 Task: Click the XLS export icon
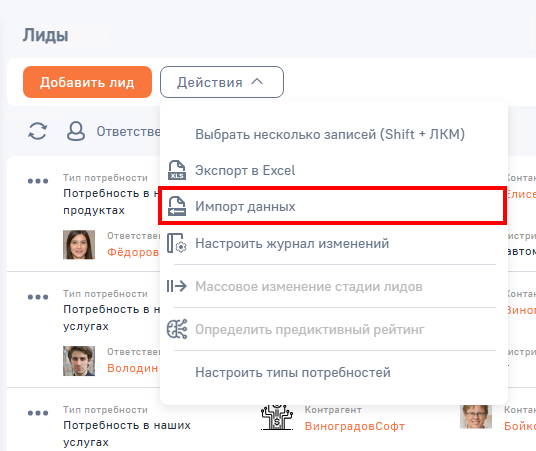click(177, 170)
